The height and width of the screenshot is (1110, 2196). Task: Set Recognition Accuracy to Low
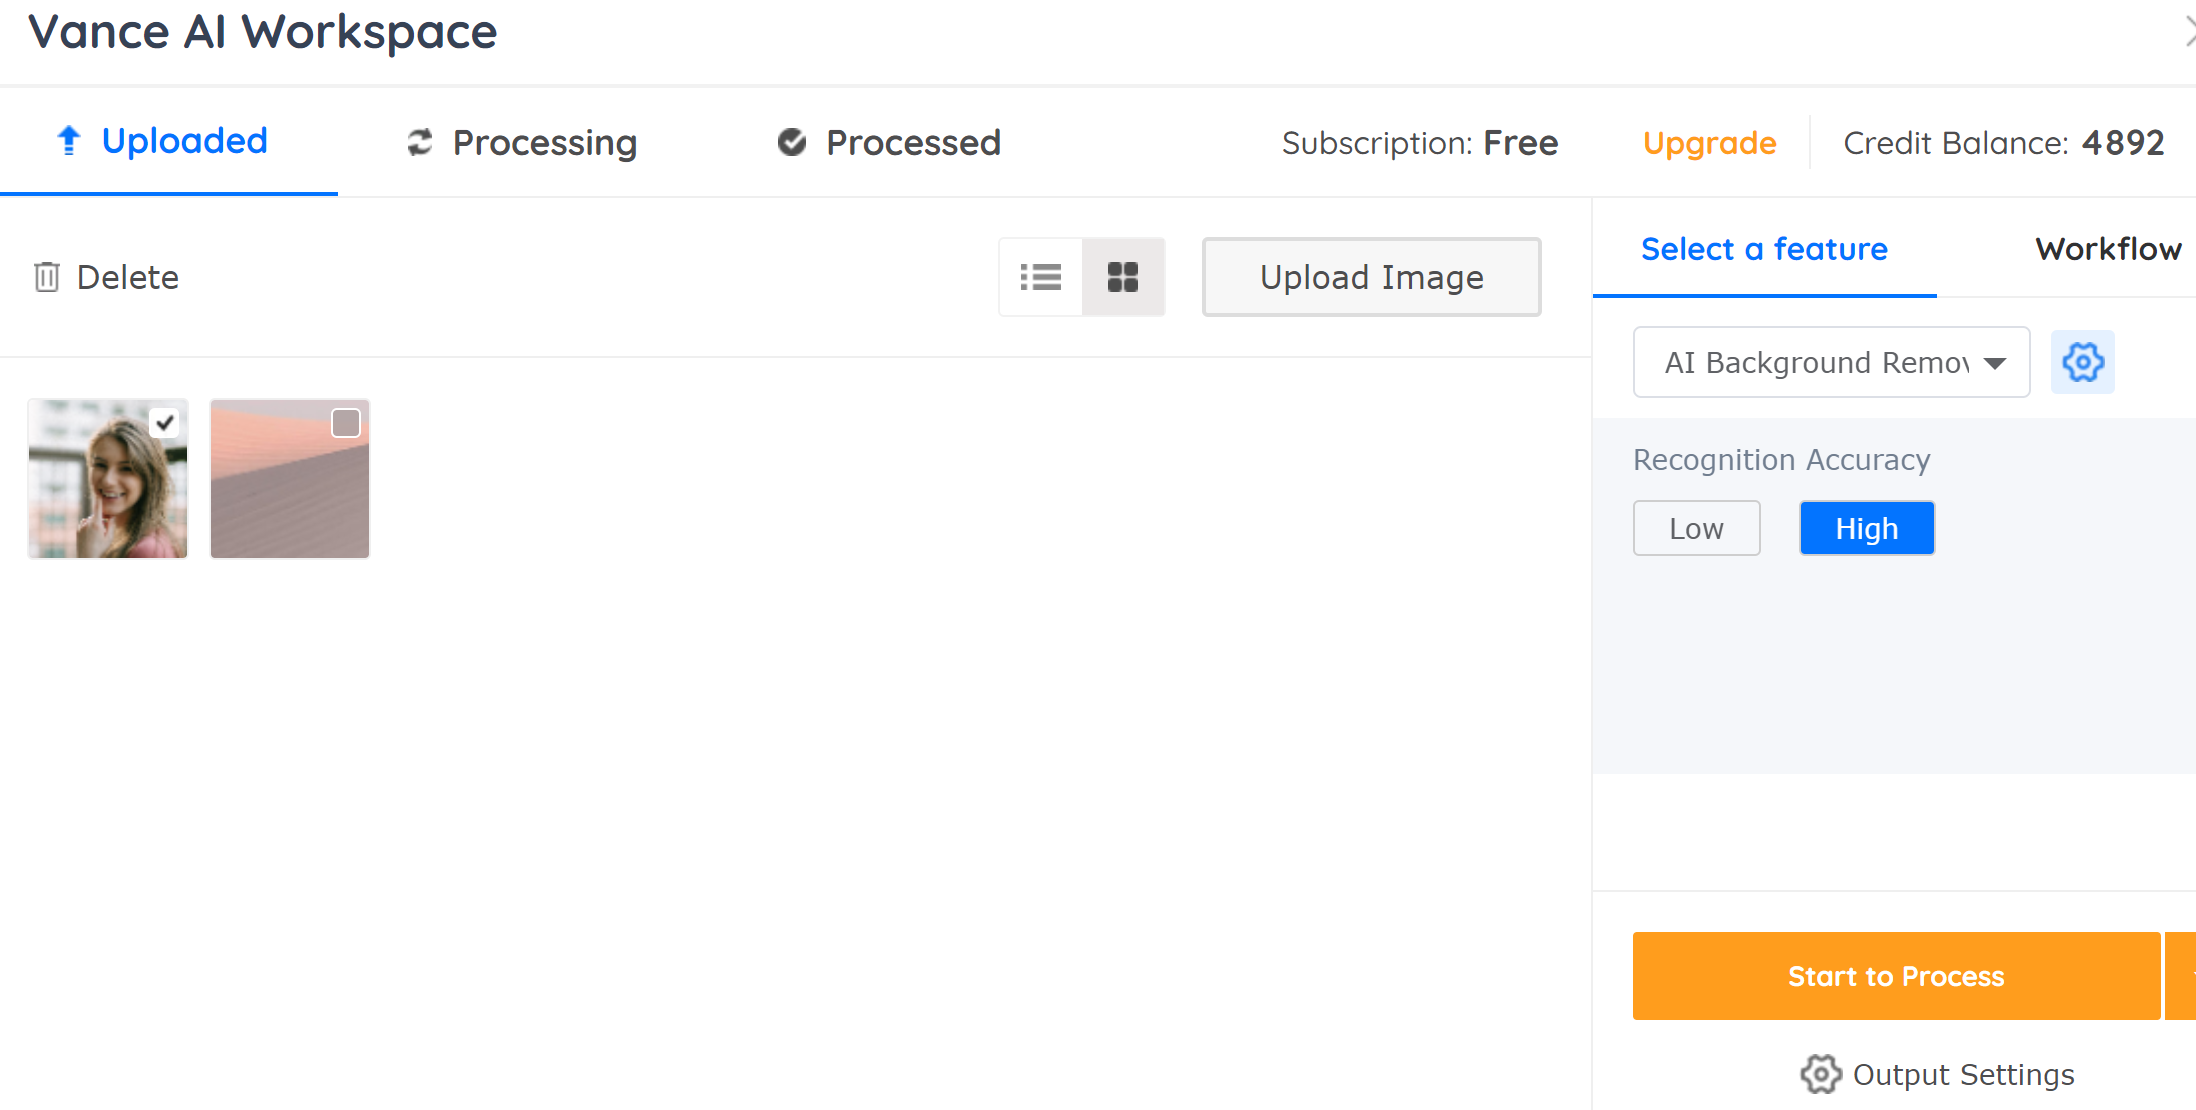pos(1697,528)
